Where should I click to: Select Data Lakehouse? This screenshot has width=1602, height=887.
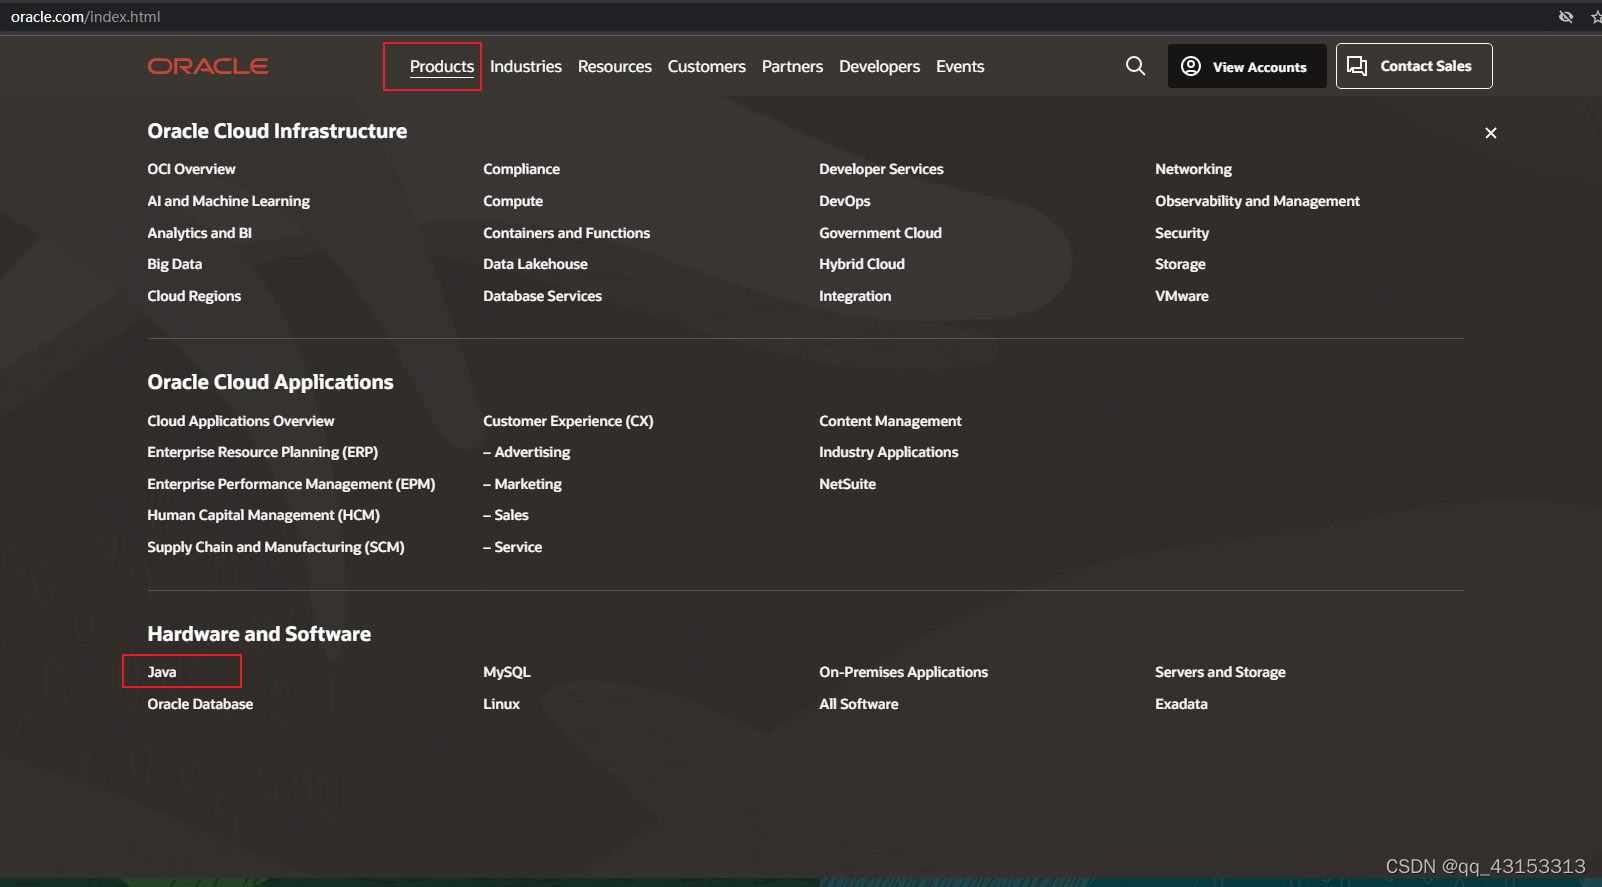point(535,264)
